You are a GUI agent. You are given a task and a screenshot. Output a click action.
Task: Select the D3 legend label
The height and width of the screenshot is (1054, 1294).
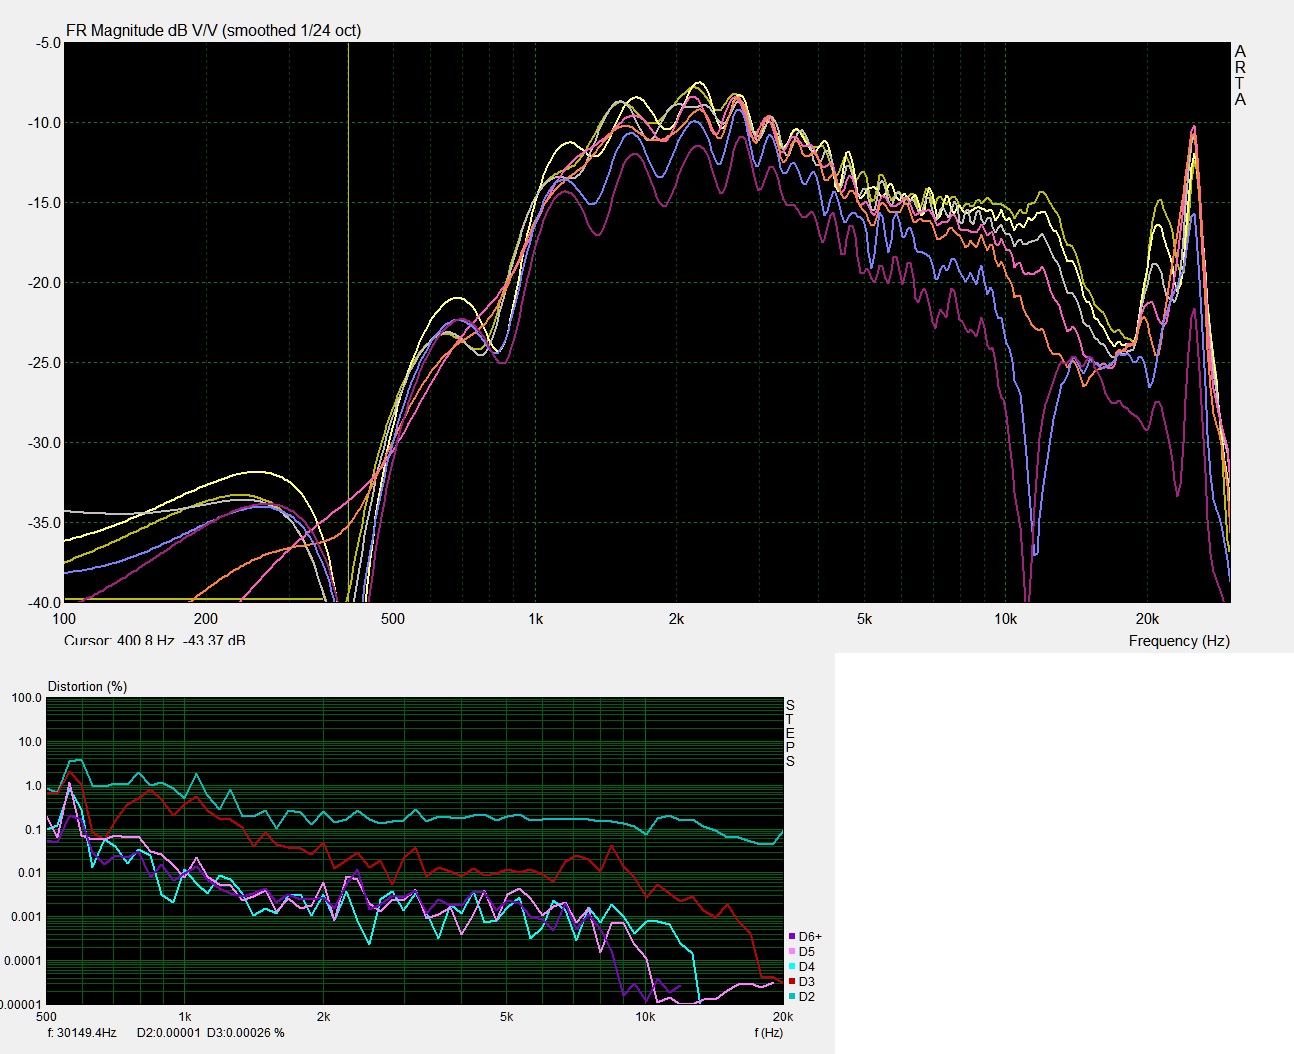tap(807, 982)
